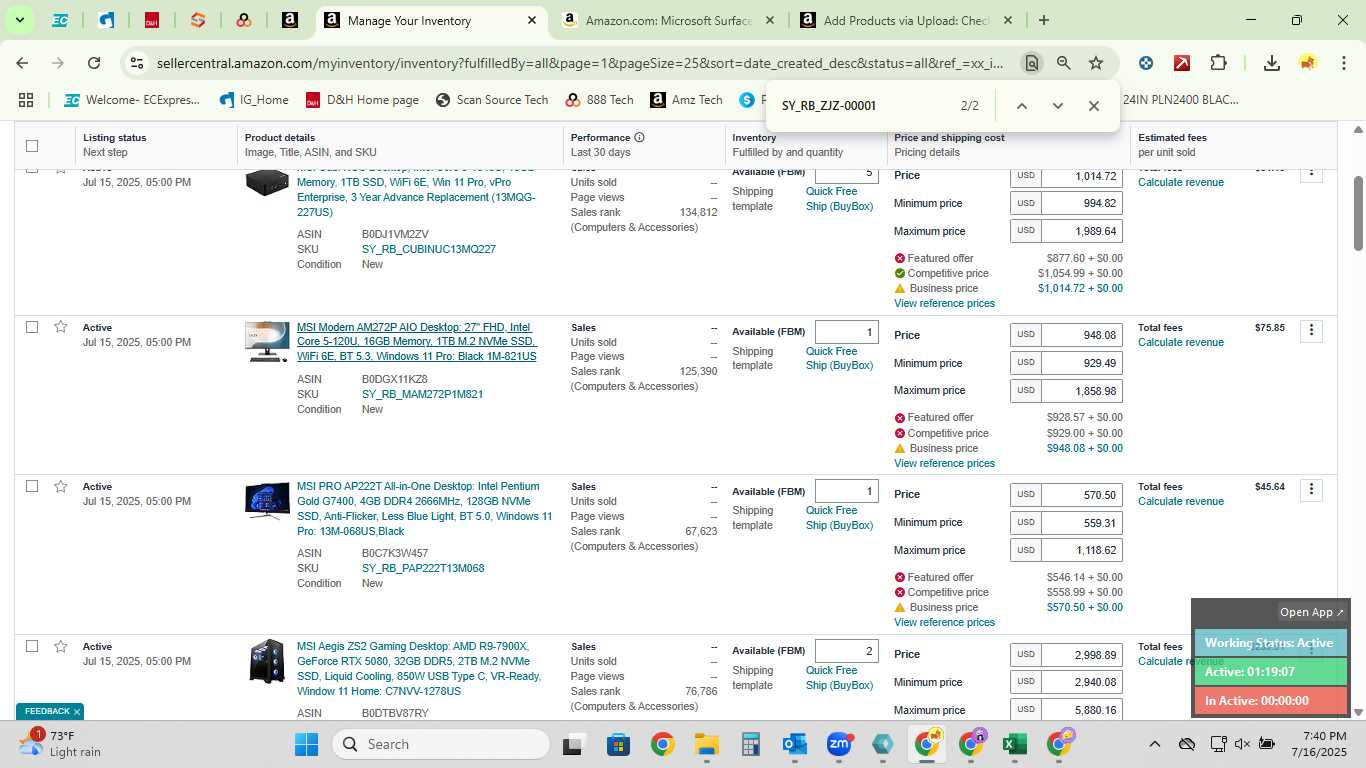Open the zoom magnifier icon in address bar
The height and width of the screenshot is (768, 1366).
pos(1064,63)
